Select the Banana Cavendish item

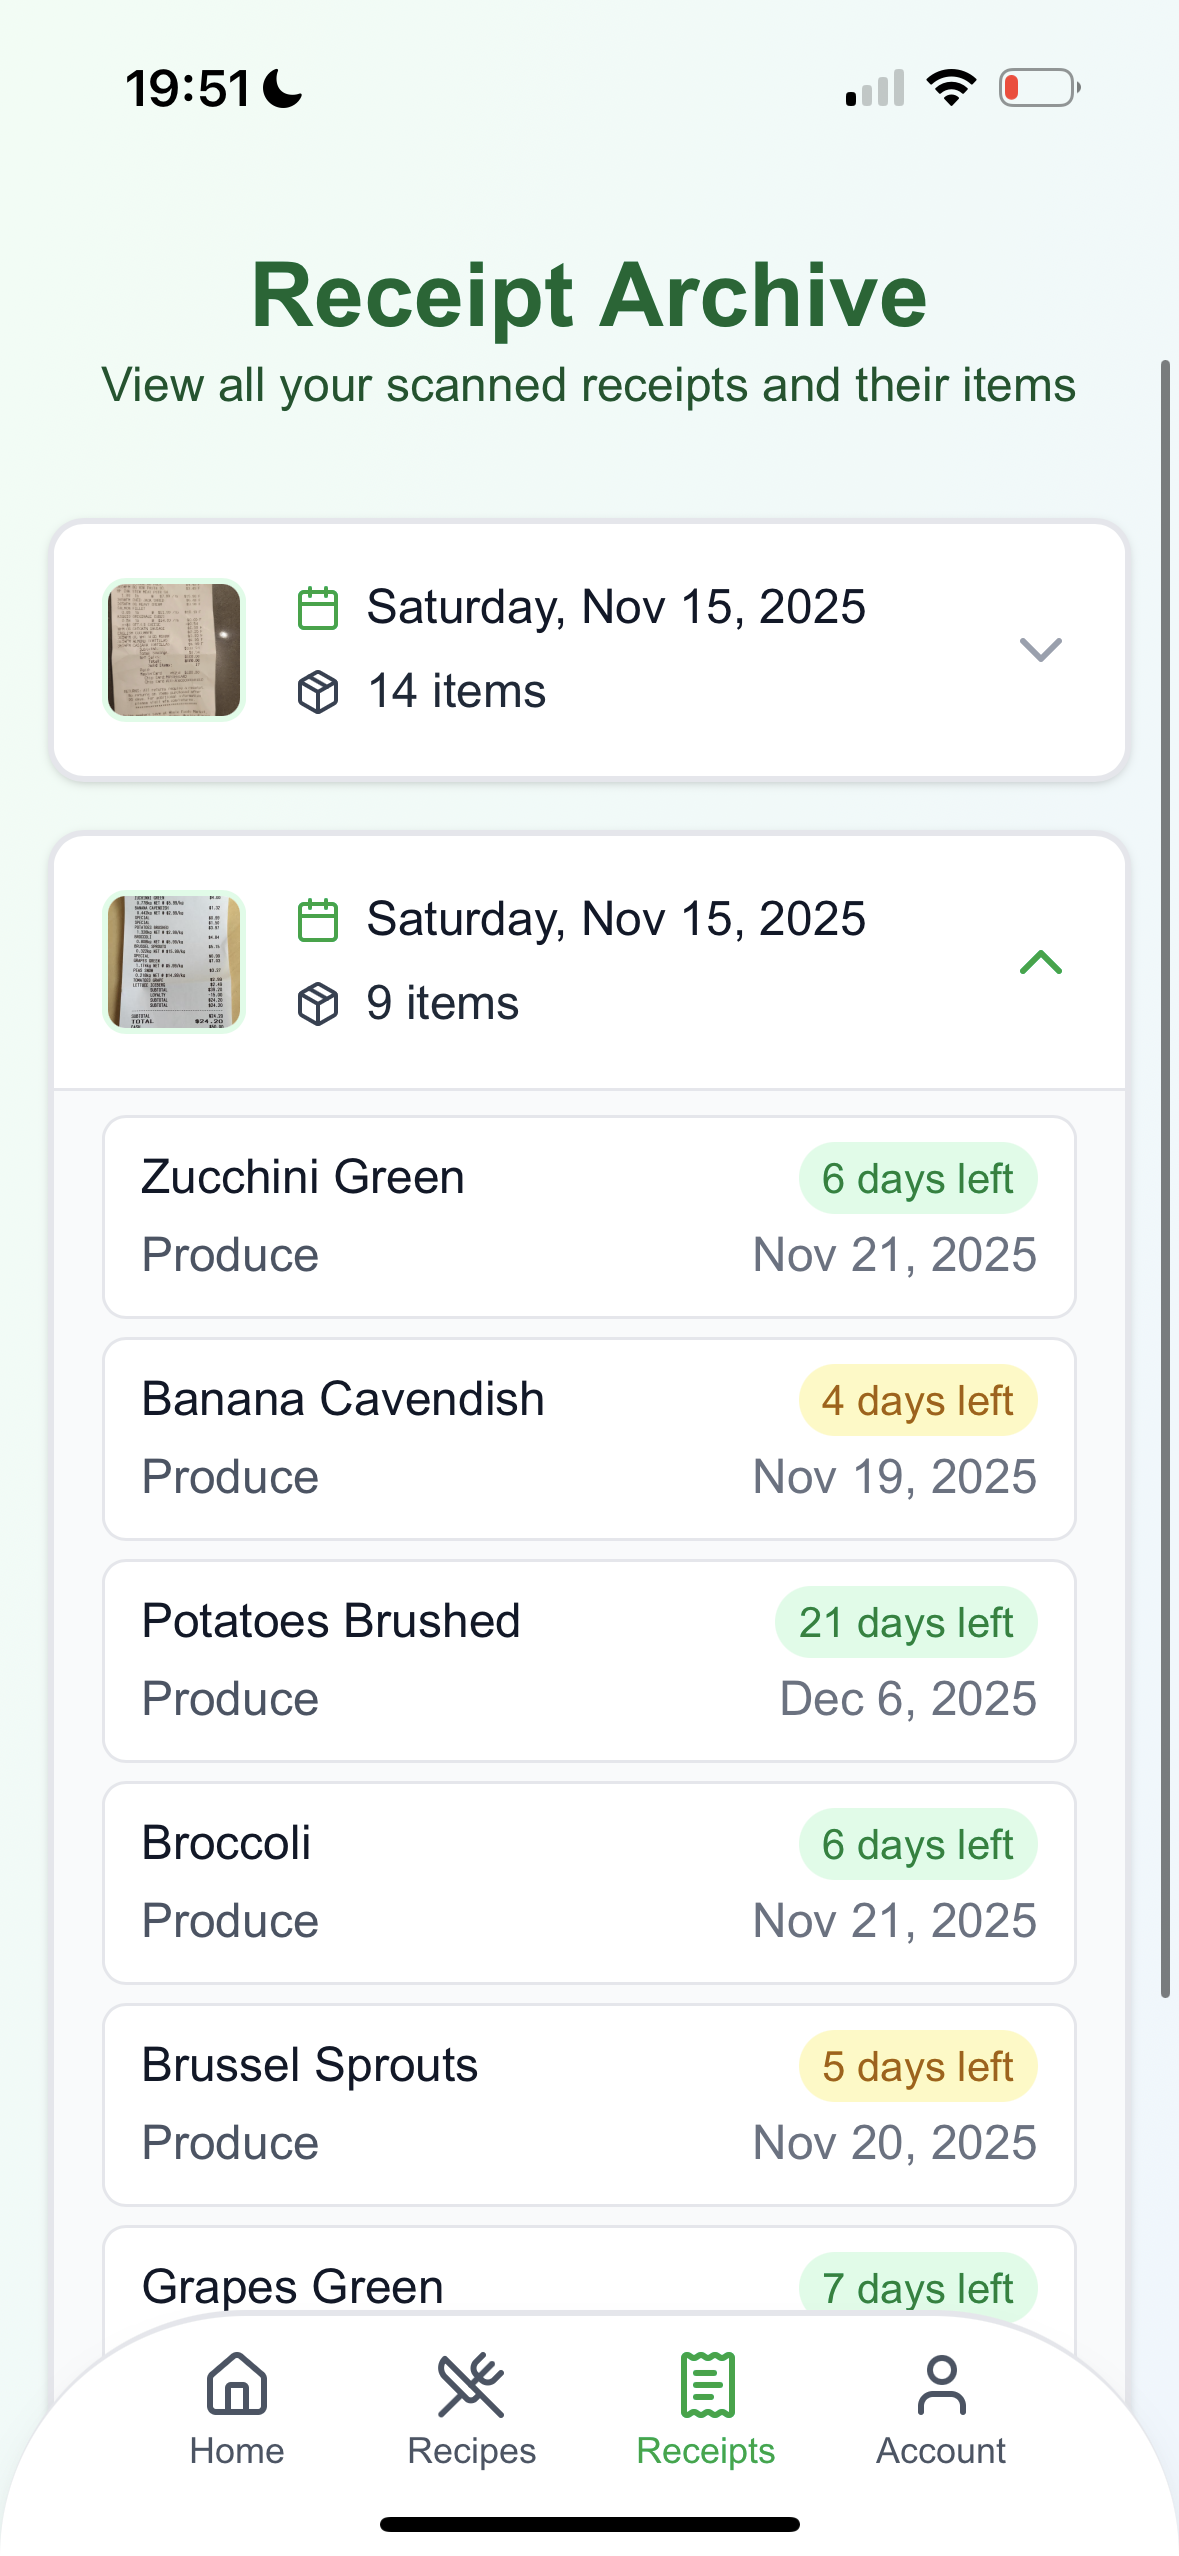(x=589, y=1439)
